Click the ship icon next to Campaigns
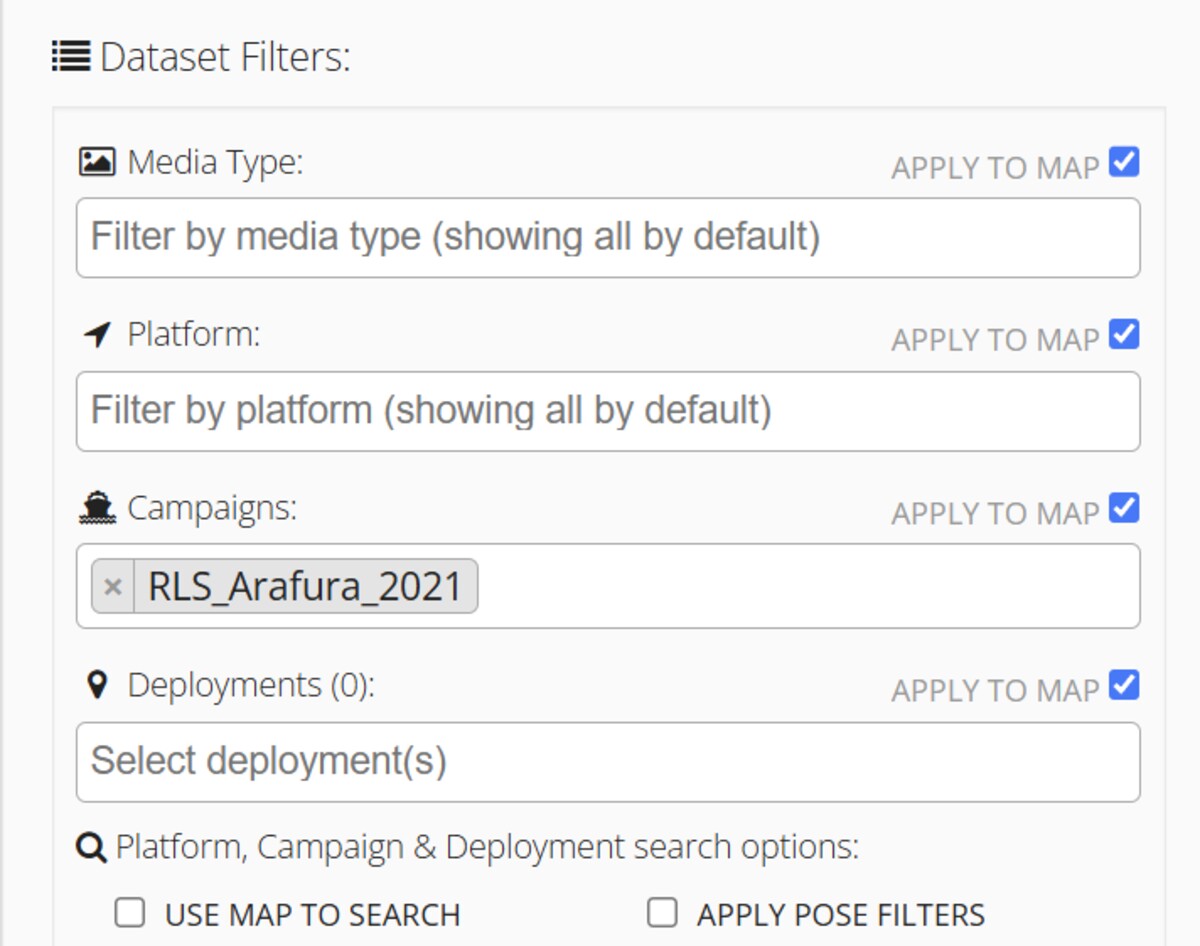 [97, 509]
